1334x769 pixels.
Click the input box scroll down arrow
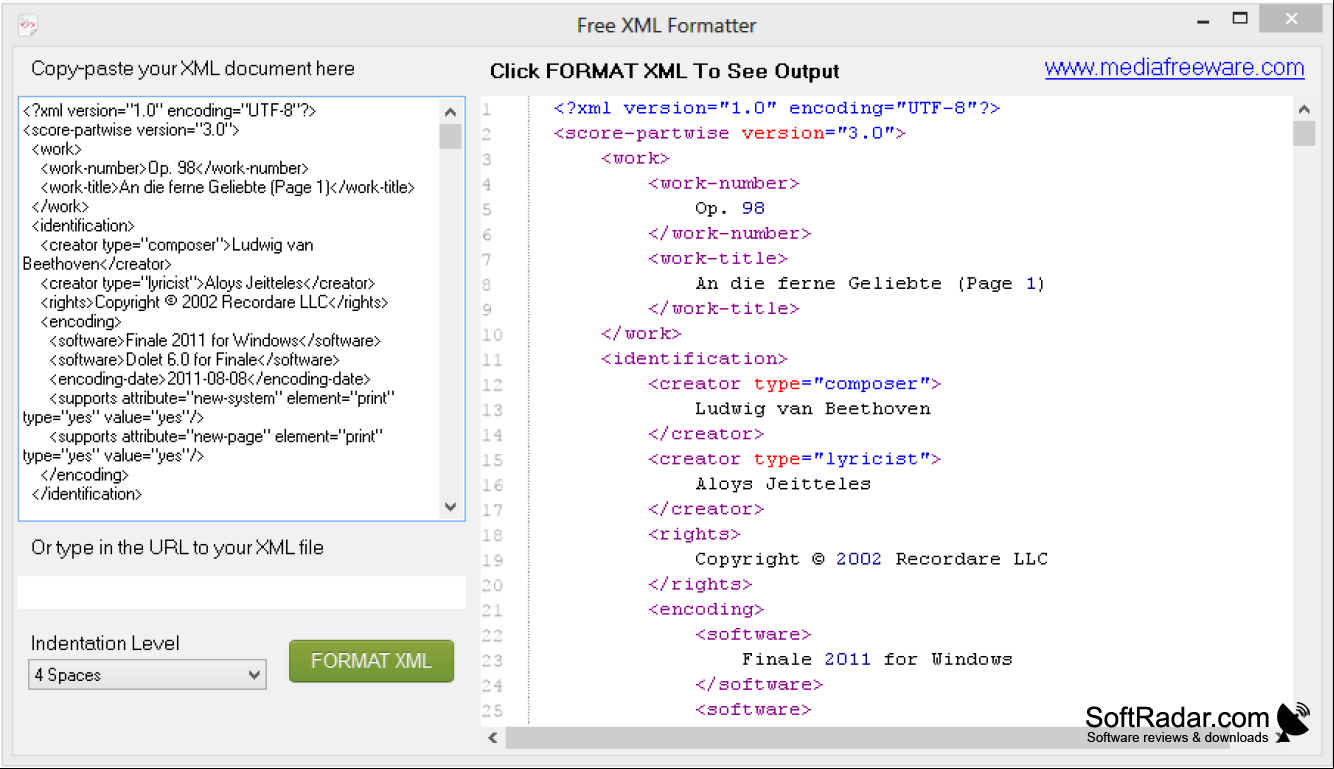pos(450,507)
